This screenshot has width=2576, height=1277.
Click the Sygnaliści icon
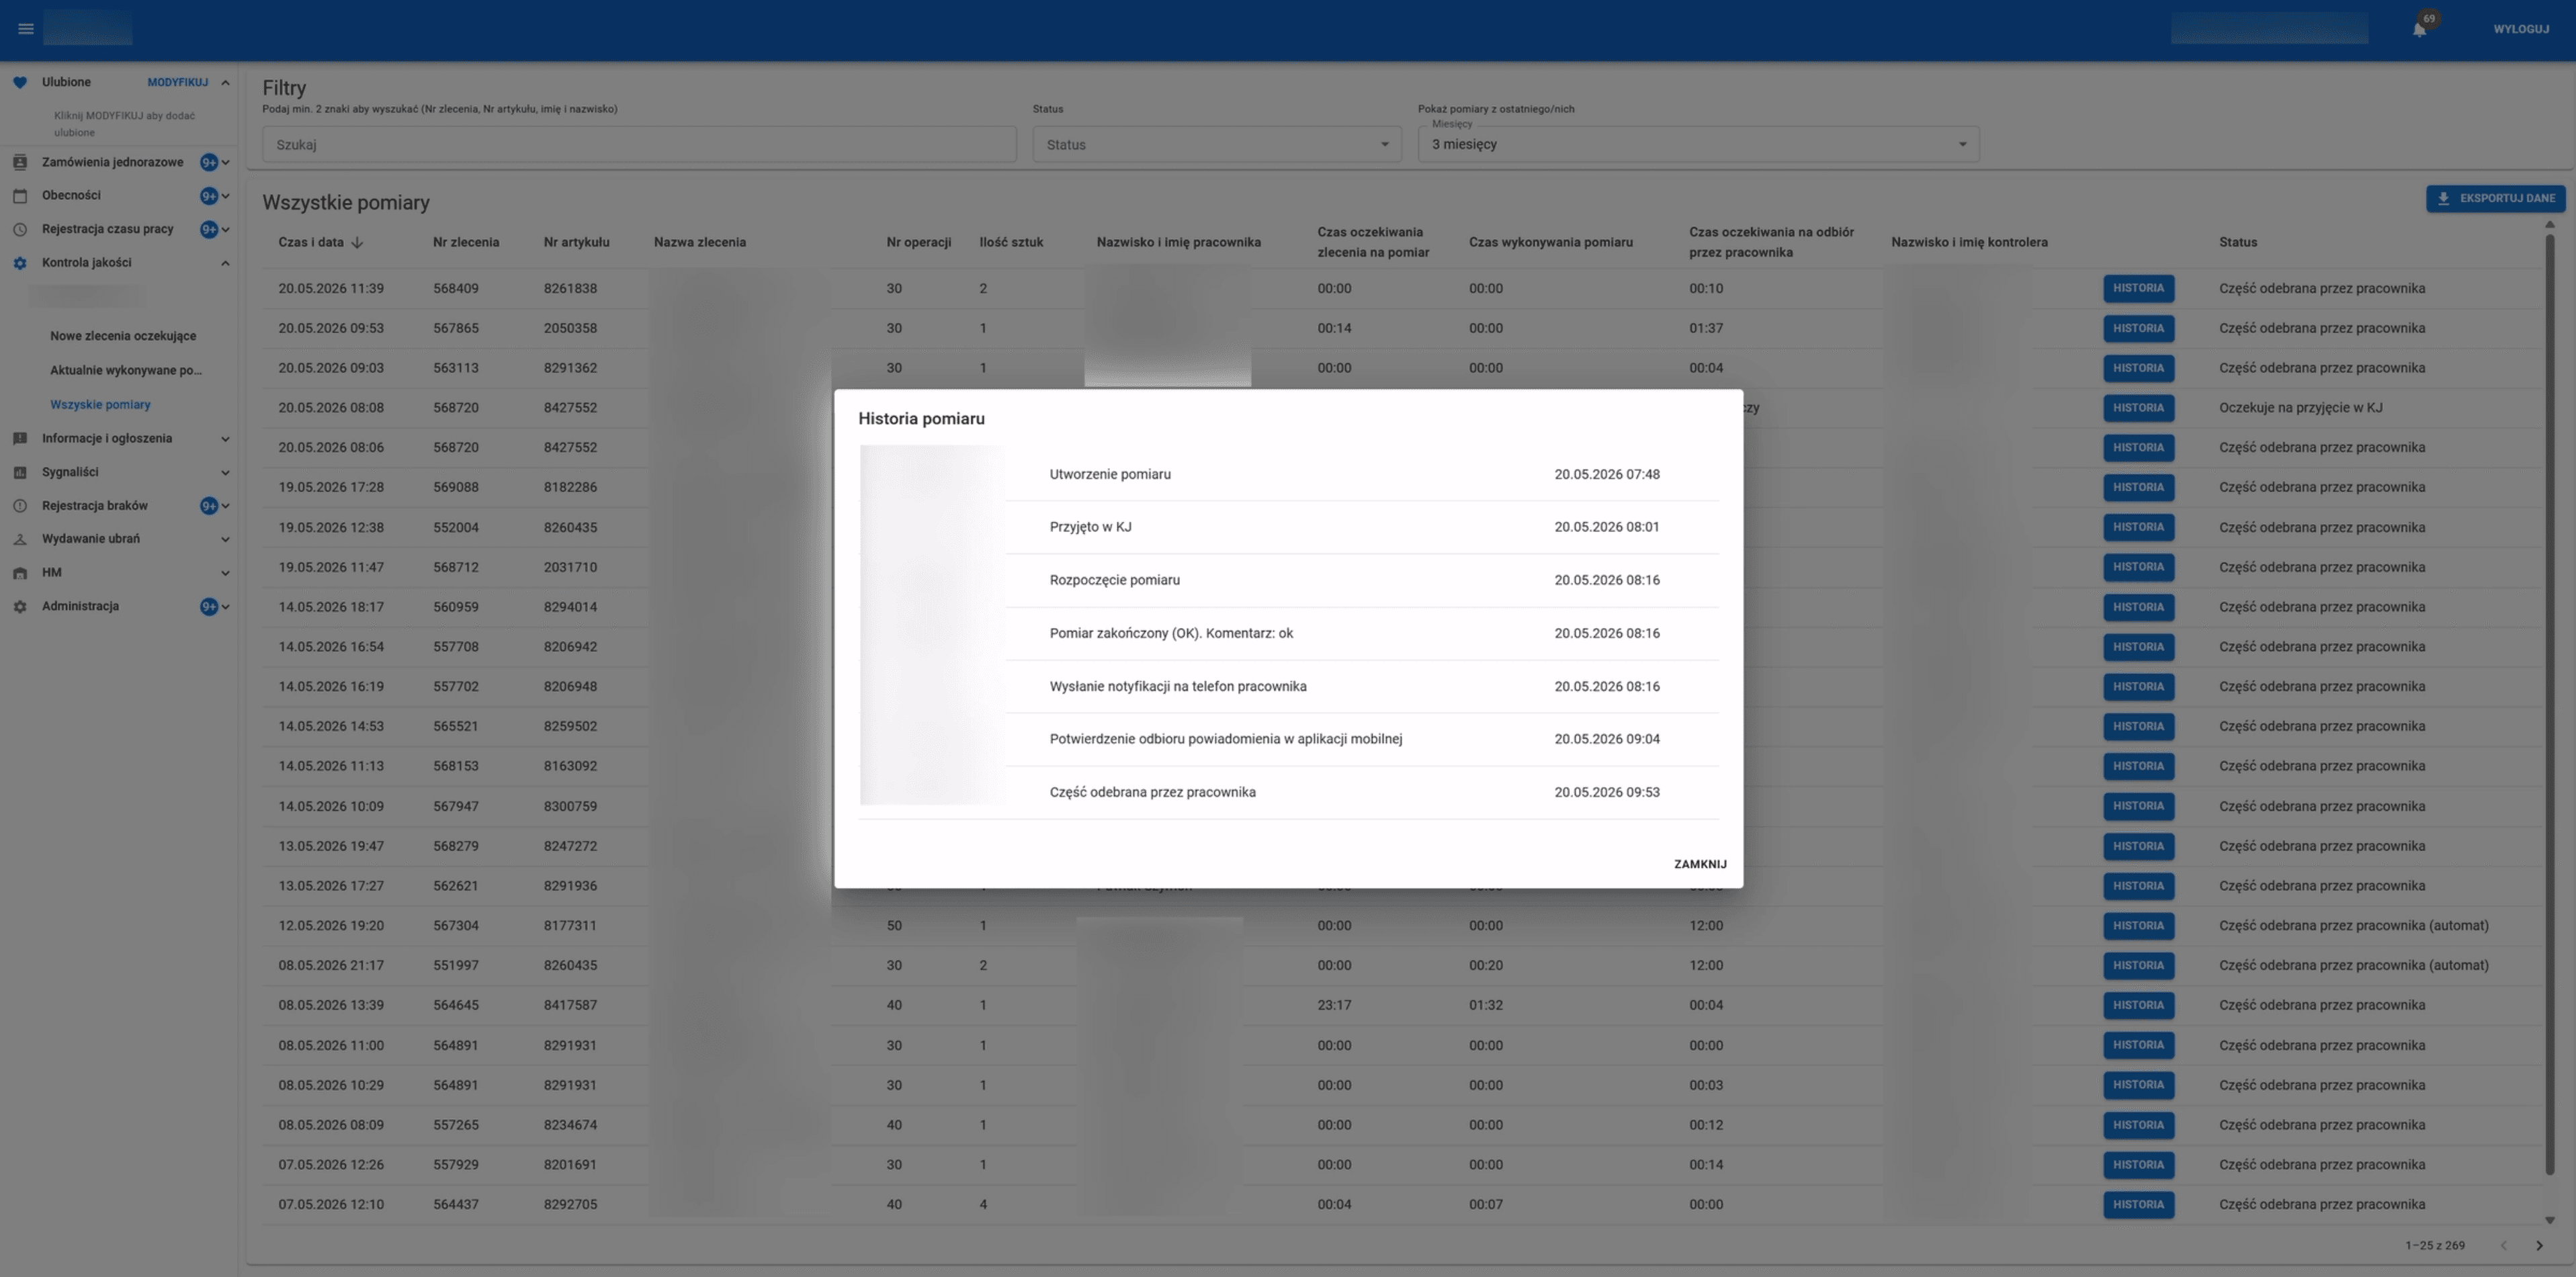pos(20,472)
